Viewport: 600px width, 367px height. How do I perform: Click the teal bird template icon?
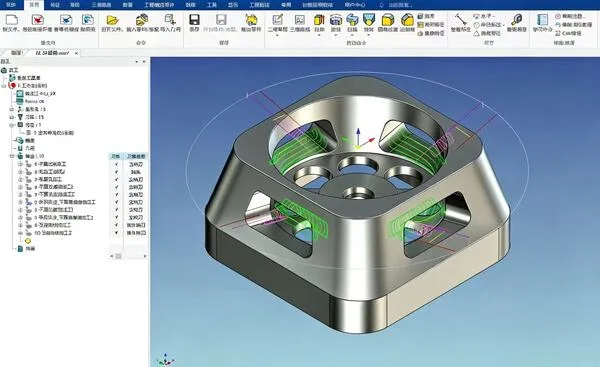point(88,20)
